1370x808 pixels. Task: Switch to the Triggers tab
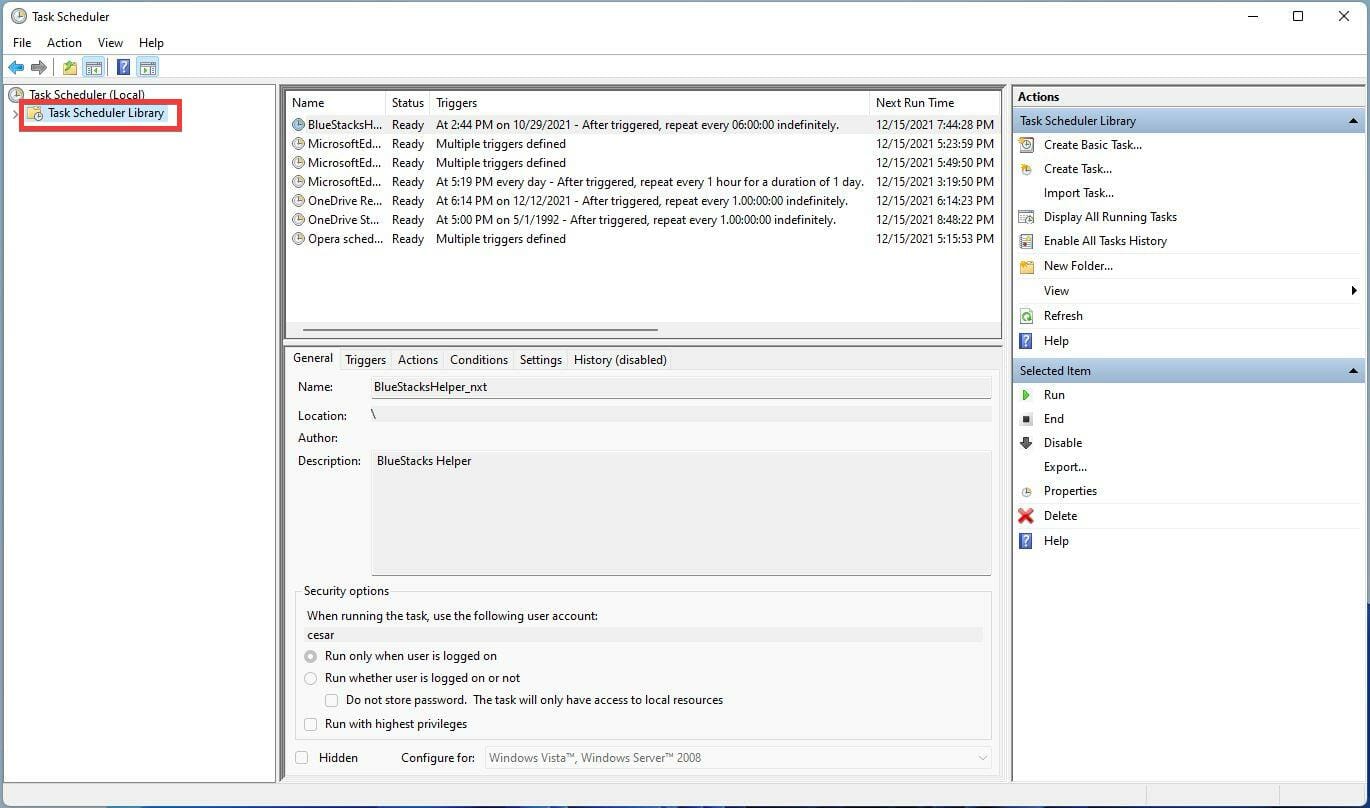[x=365, y=360]
